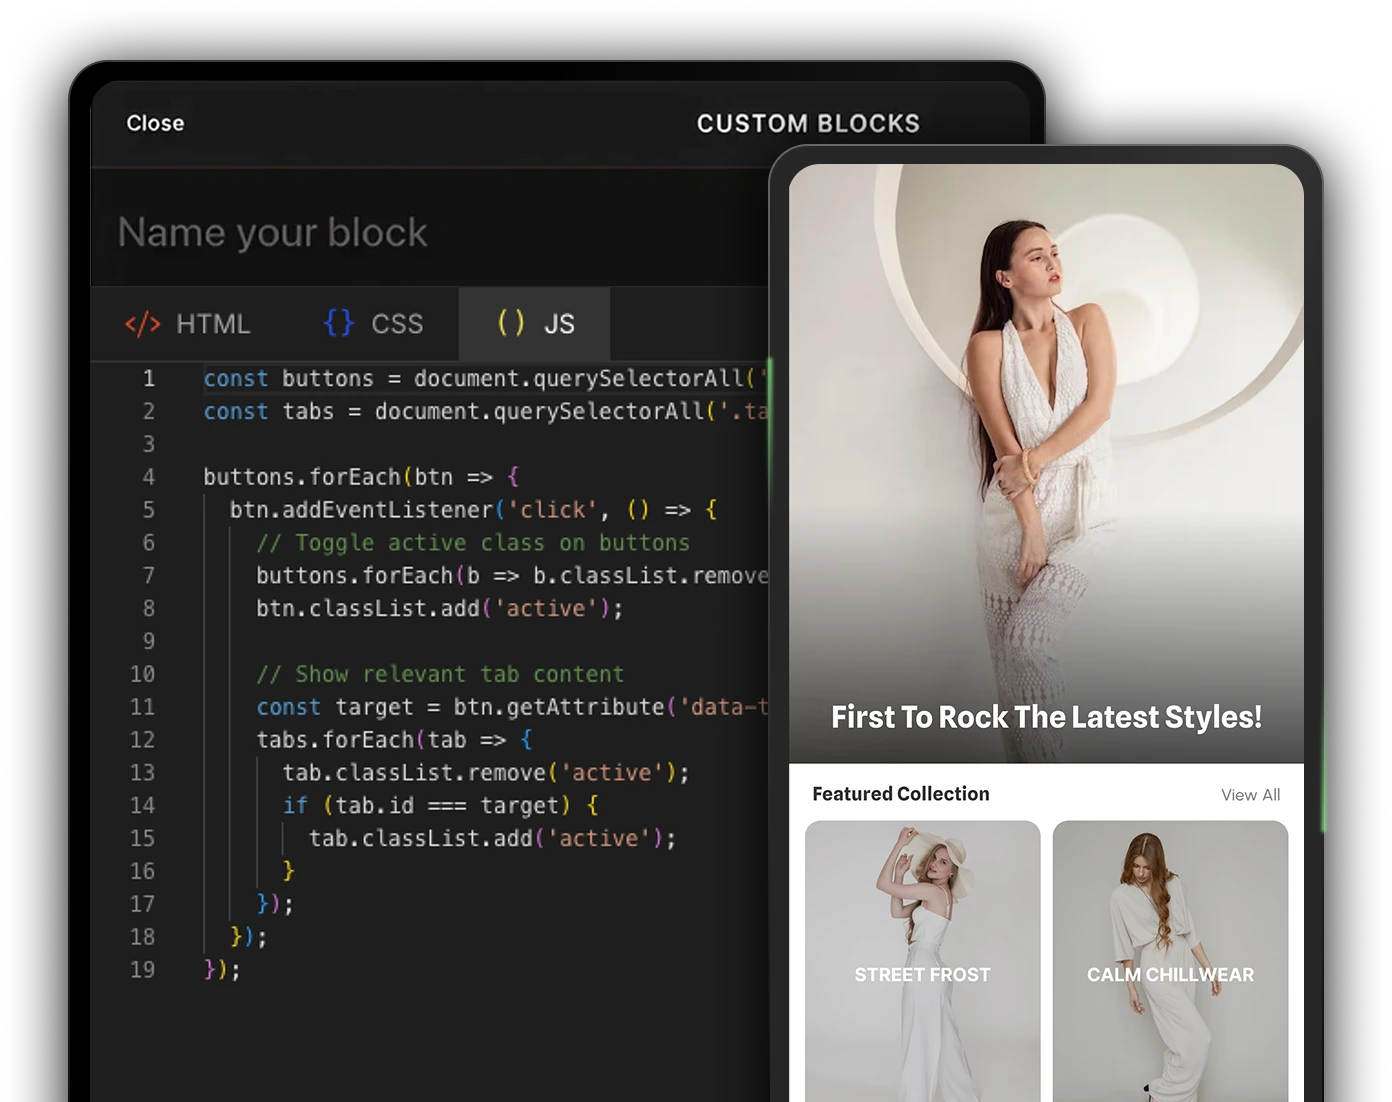Place cursor on "Show relevant tab content" comment
The height and width of the screenshot is (1102, 1392).
pyautogui.click(x=440, y=675)
